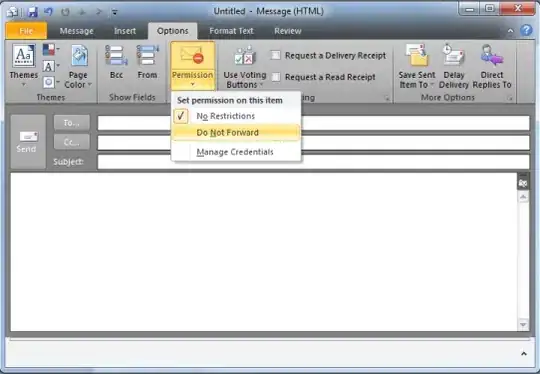Switch to the Insert tab
The image size is (540, 374).
tap(125, 31)
